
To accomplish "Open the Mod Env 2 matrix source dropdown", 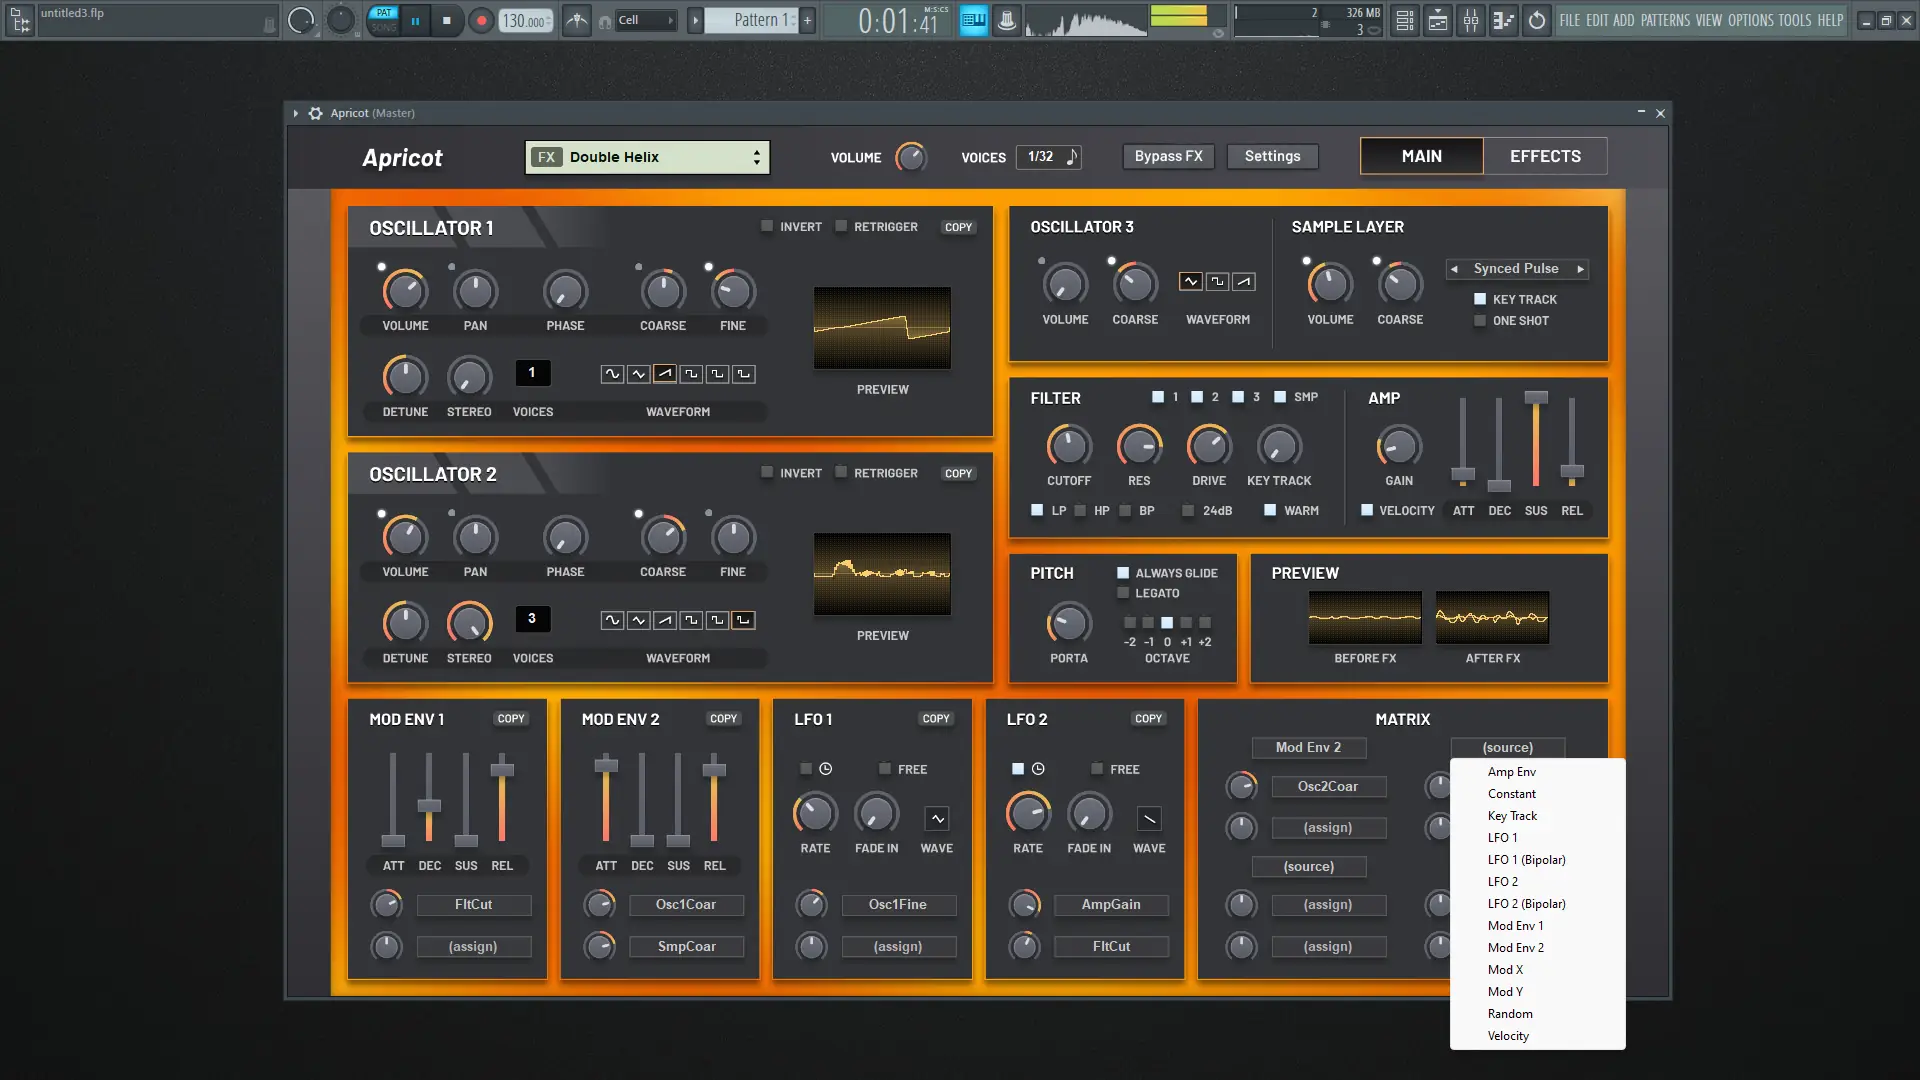I will 1308,747.
